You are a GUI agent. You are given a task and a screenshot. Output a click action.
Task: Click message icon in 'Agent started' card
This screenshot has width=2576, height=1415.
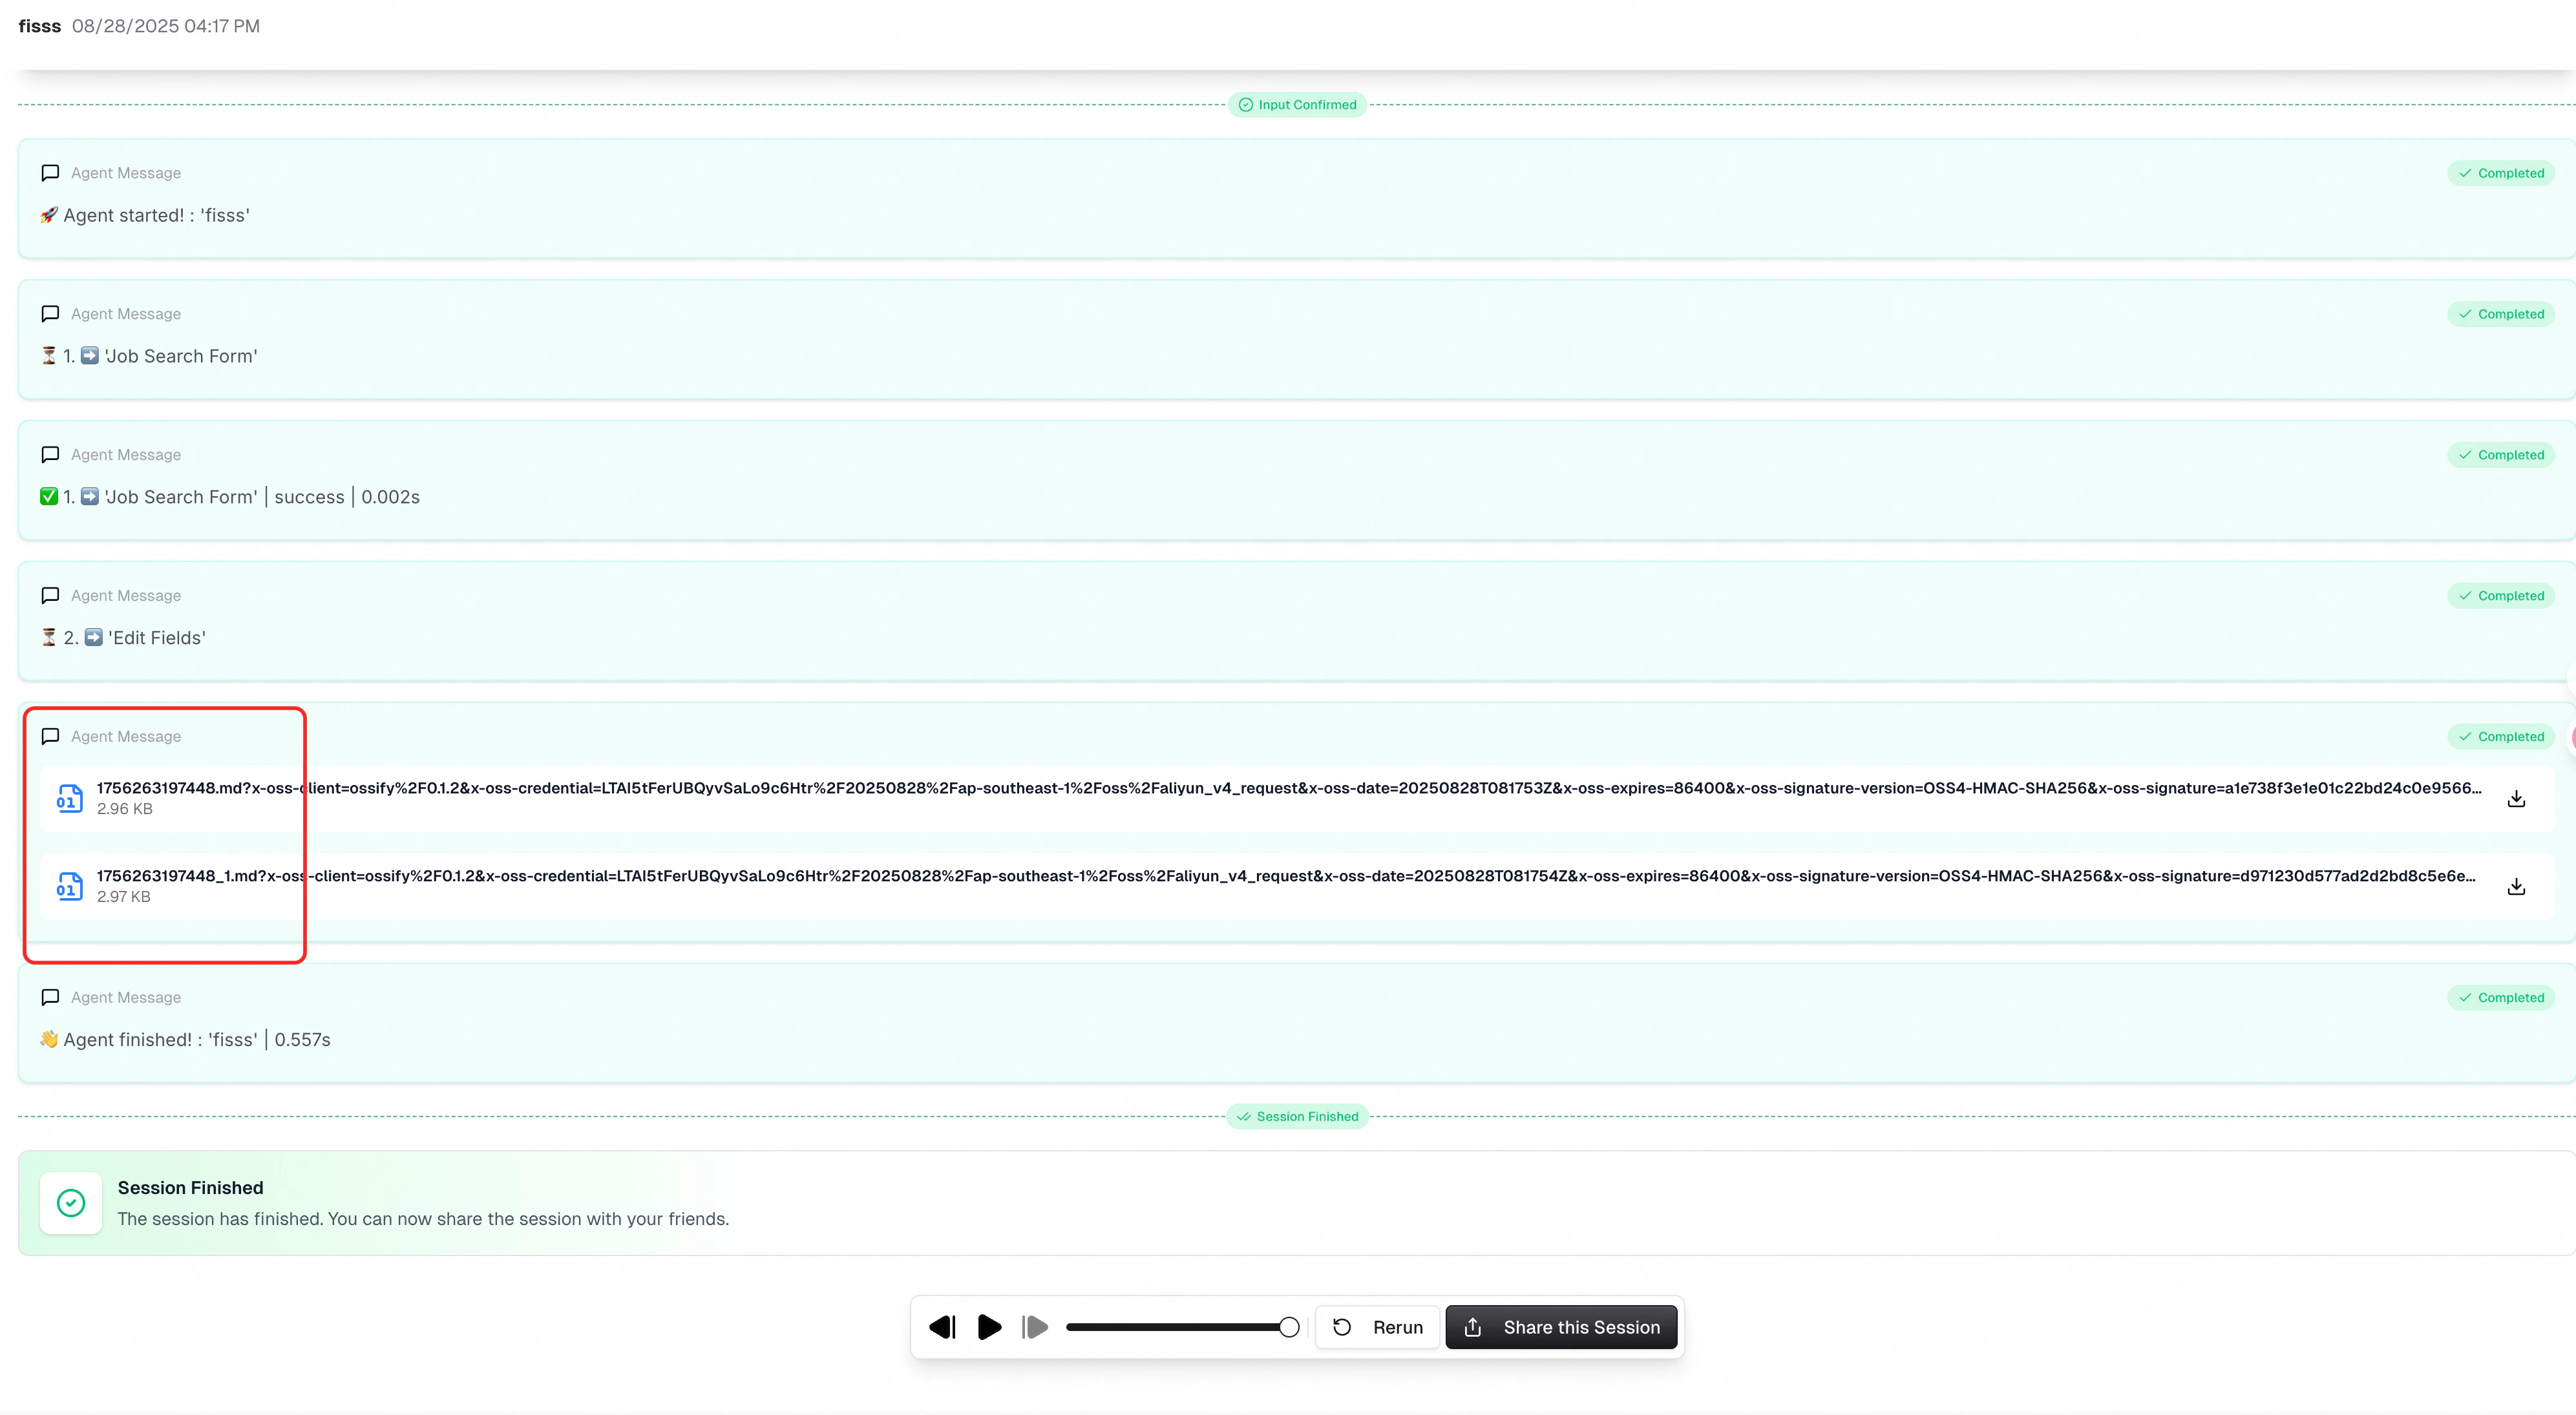tap(50, 173)
